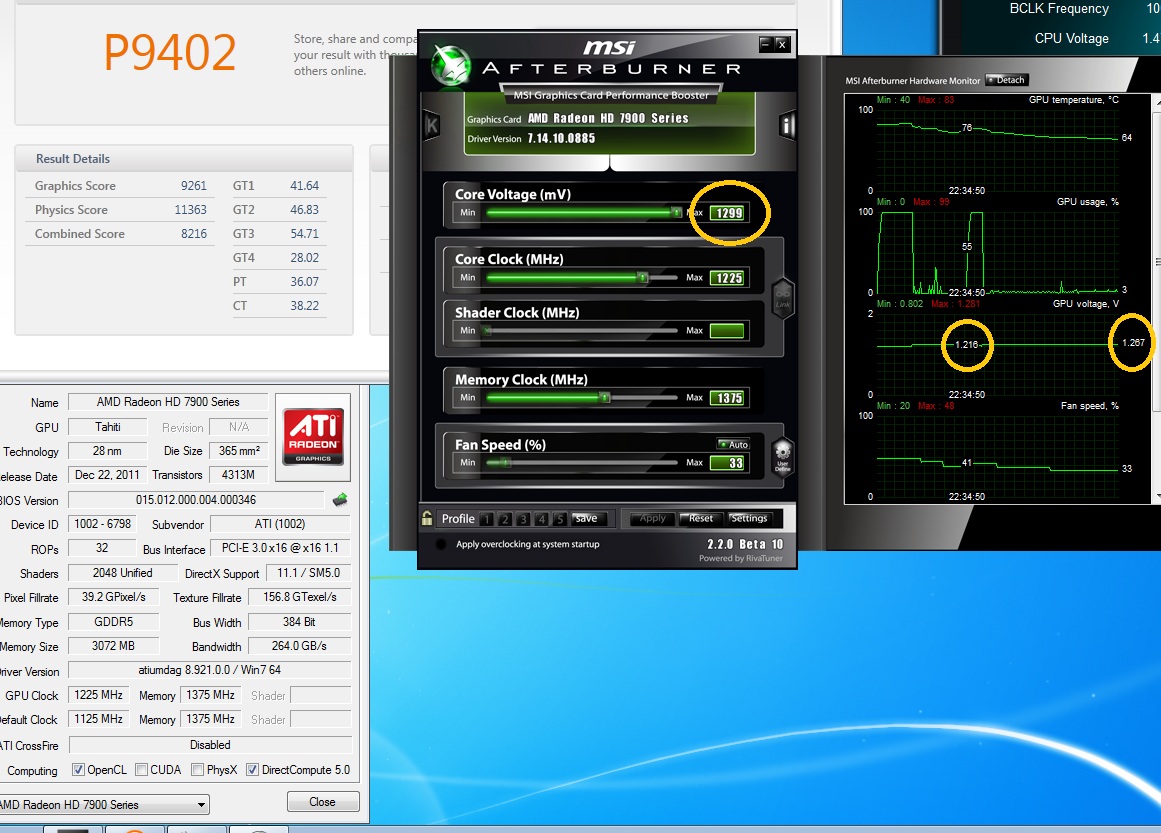1161x833 pixels.
Task: Click the Result Details header
Action: pyautogui.click(x=184, y=158)
